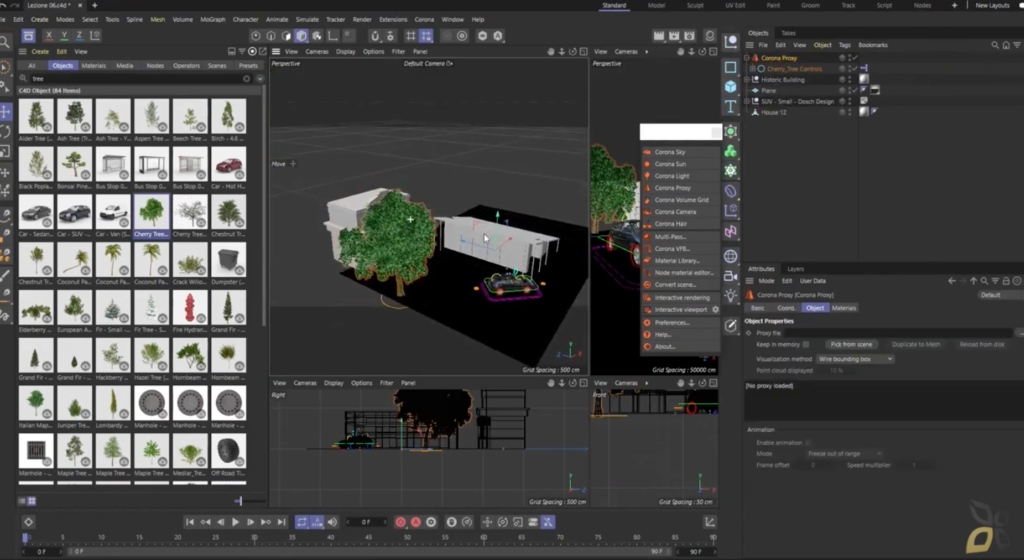The height and width of the screenshot is (560, 1024).
Task: Switch to the Takes tab
Action: pos(788,33)
